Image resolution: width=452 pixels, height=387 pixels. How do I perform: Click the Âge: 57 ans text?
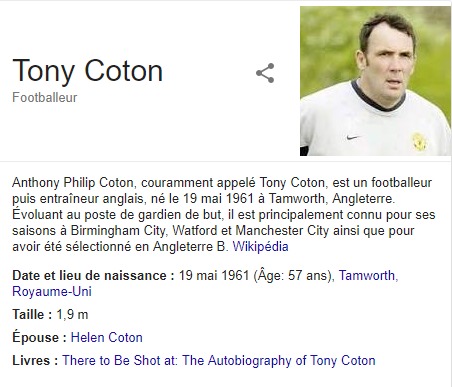[x=294, y=275]
